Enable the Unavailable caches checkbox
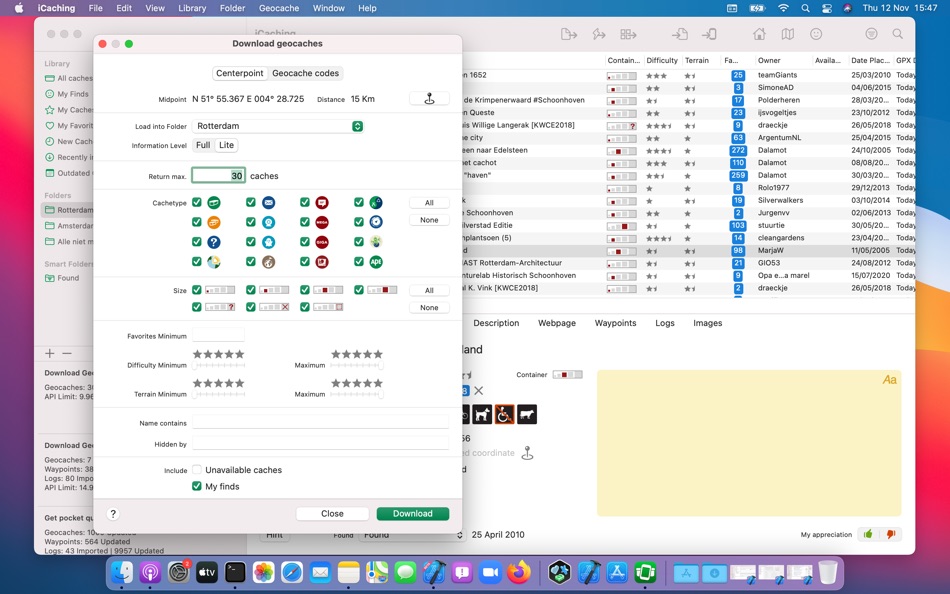 196,470
